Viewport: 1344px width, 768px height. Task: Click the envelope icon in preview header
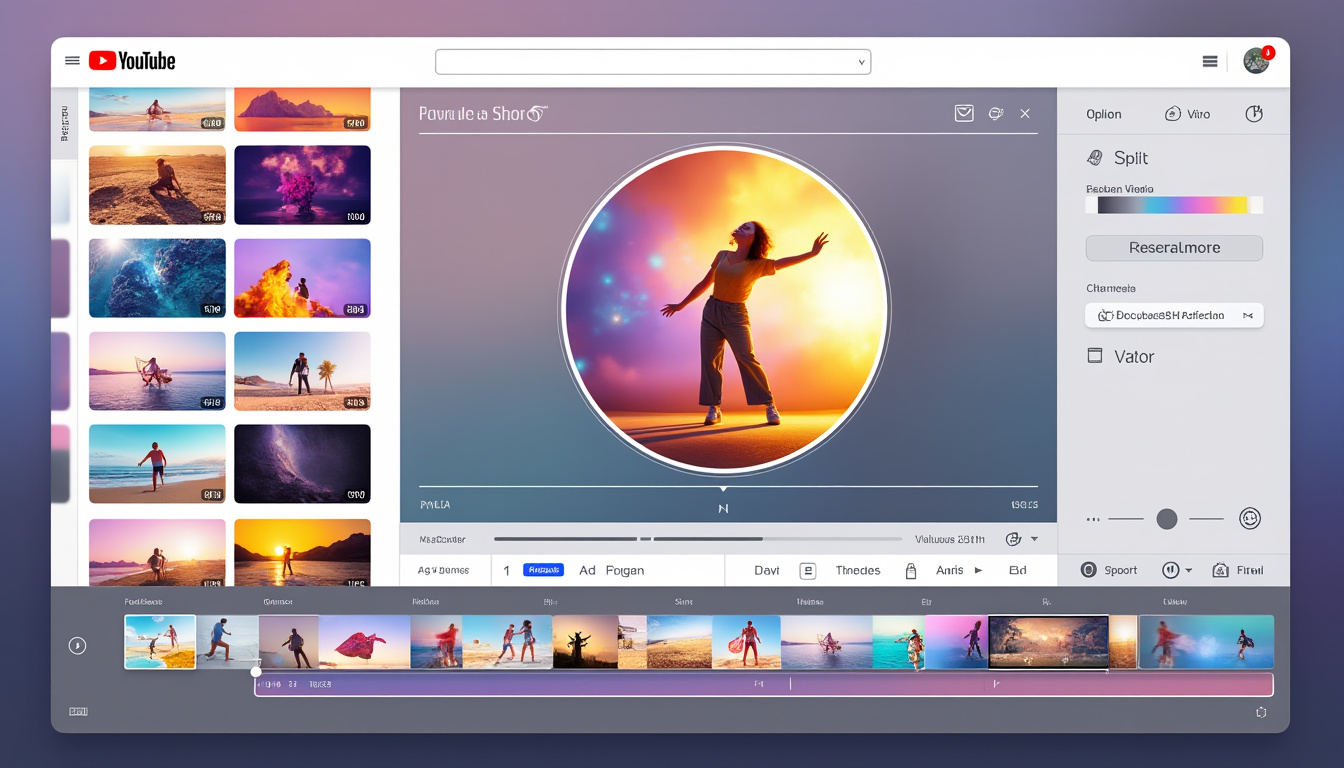point(964,114)
